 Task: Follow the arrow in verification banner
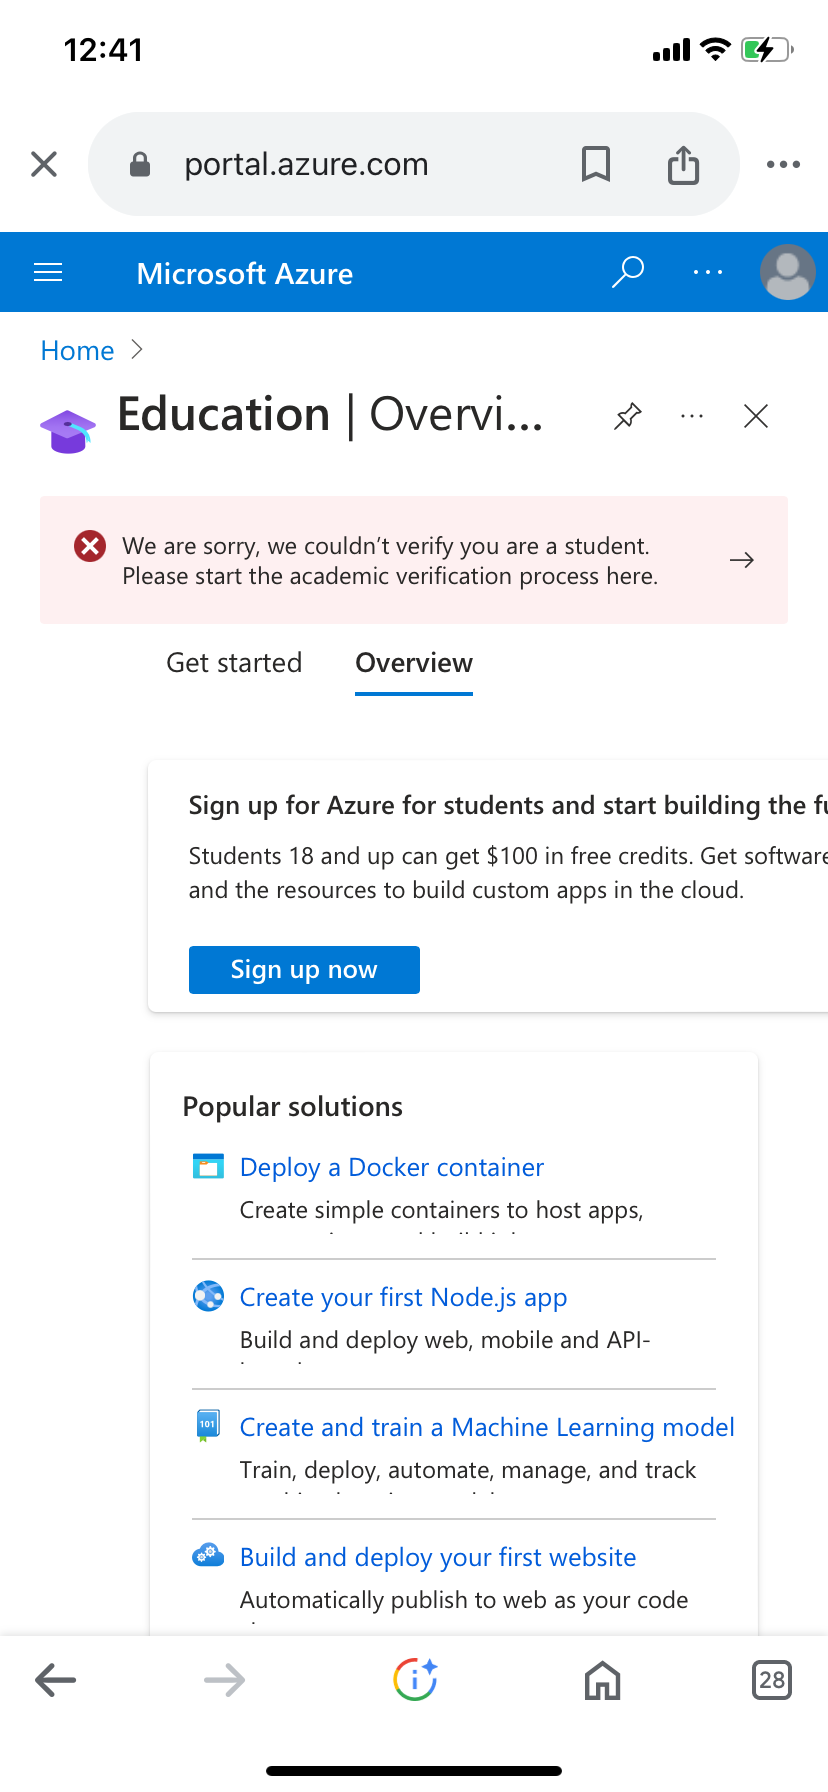742,560
